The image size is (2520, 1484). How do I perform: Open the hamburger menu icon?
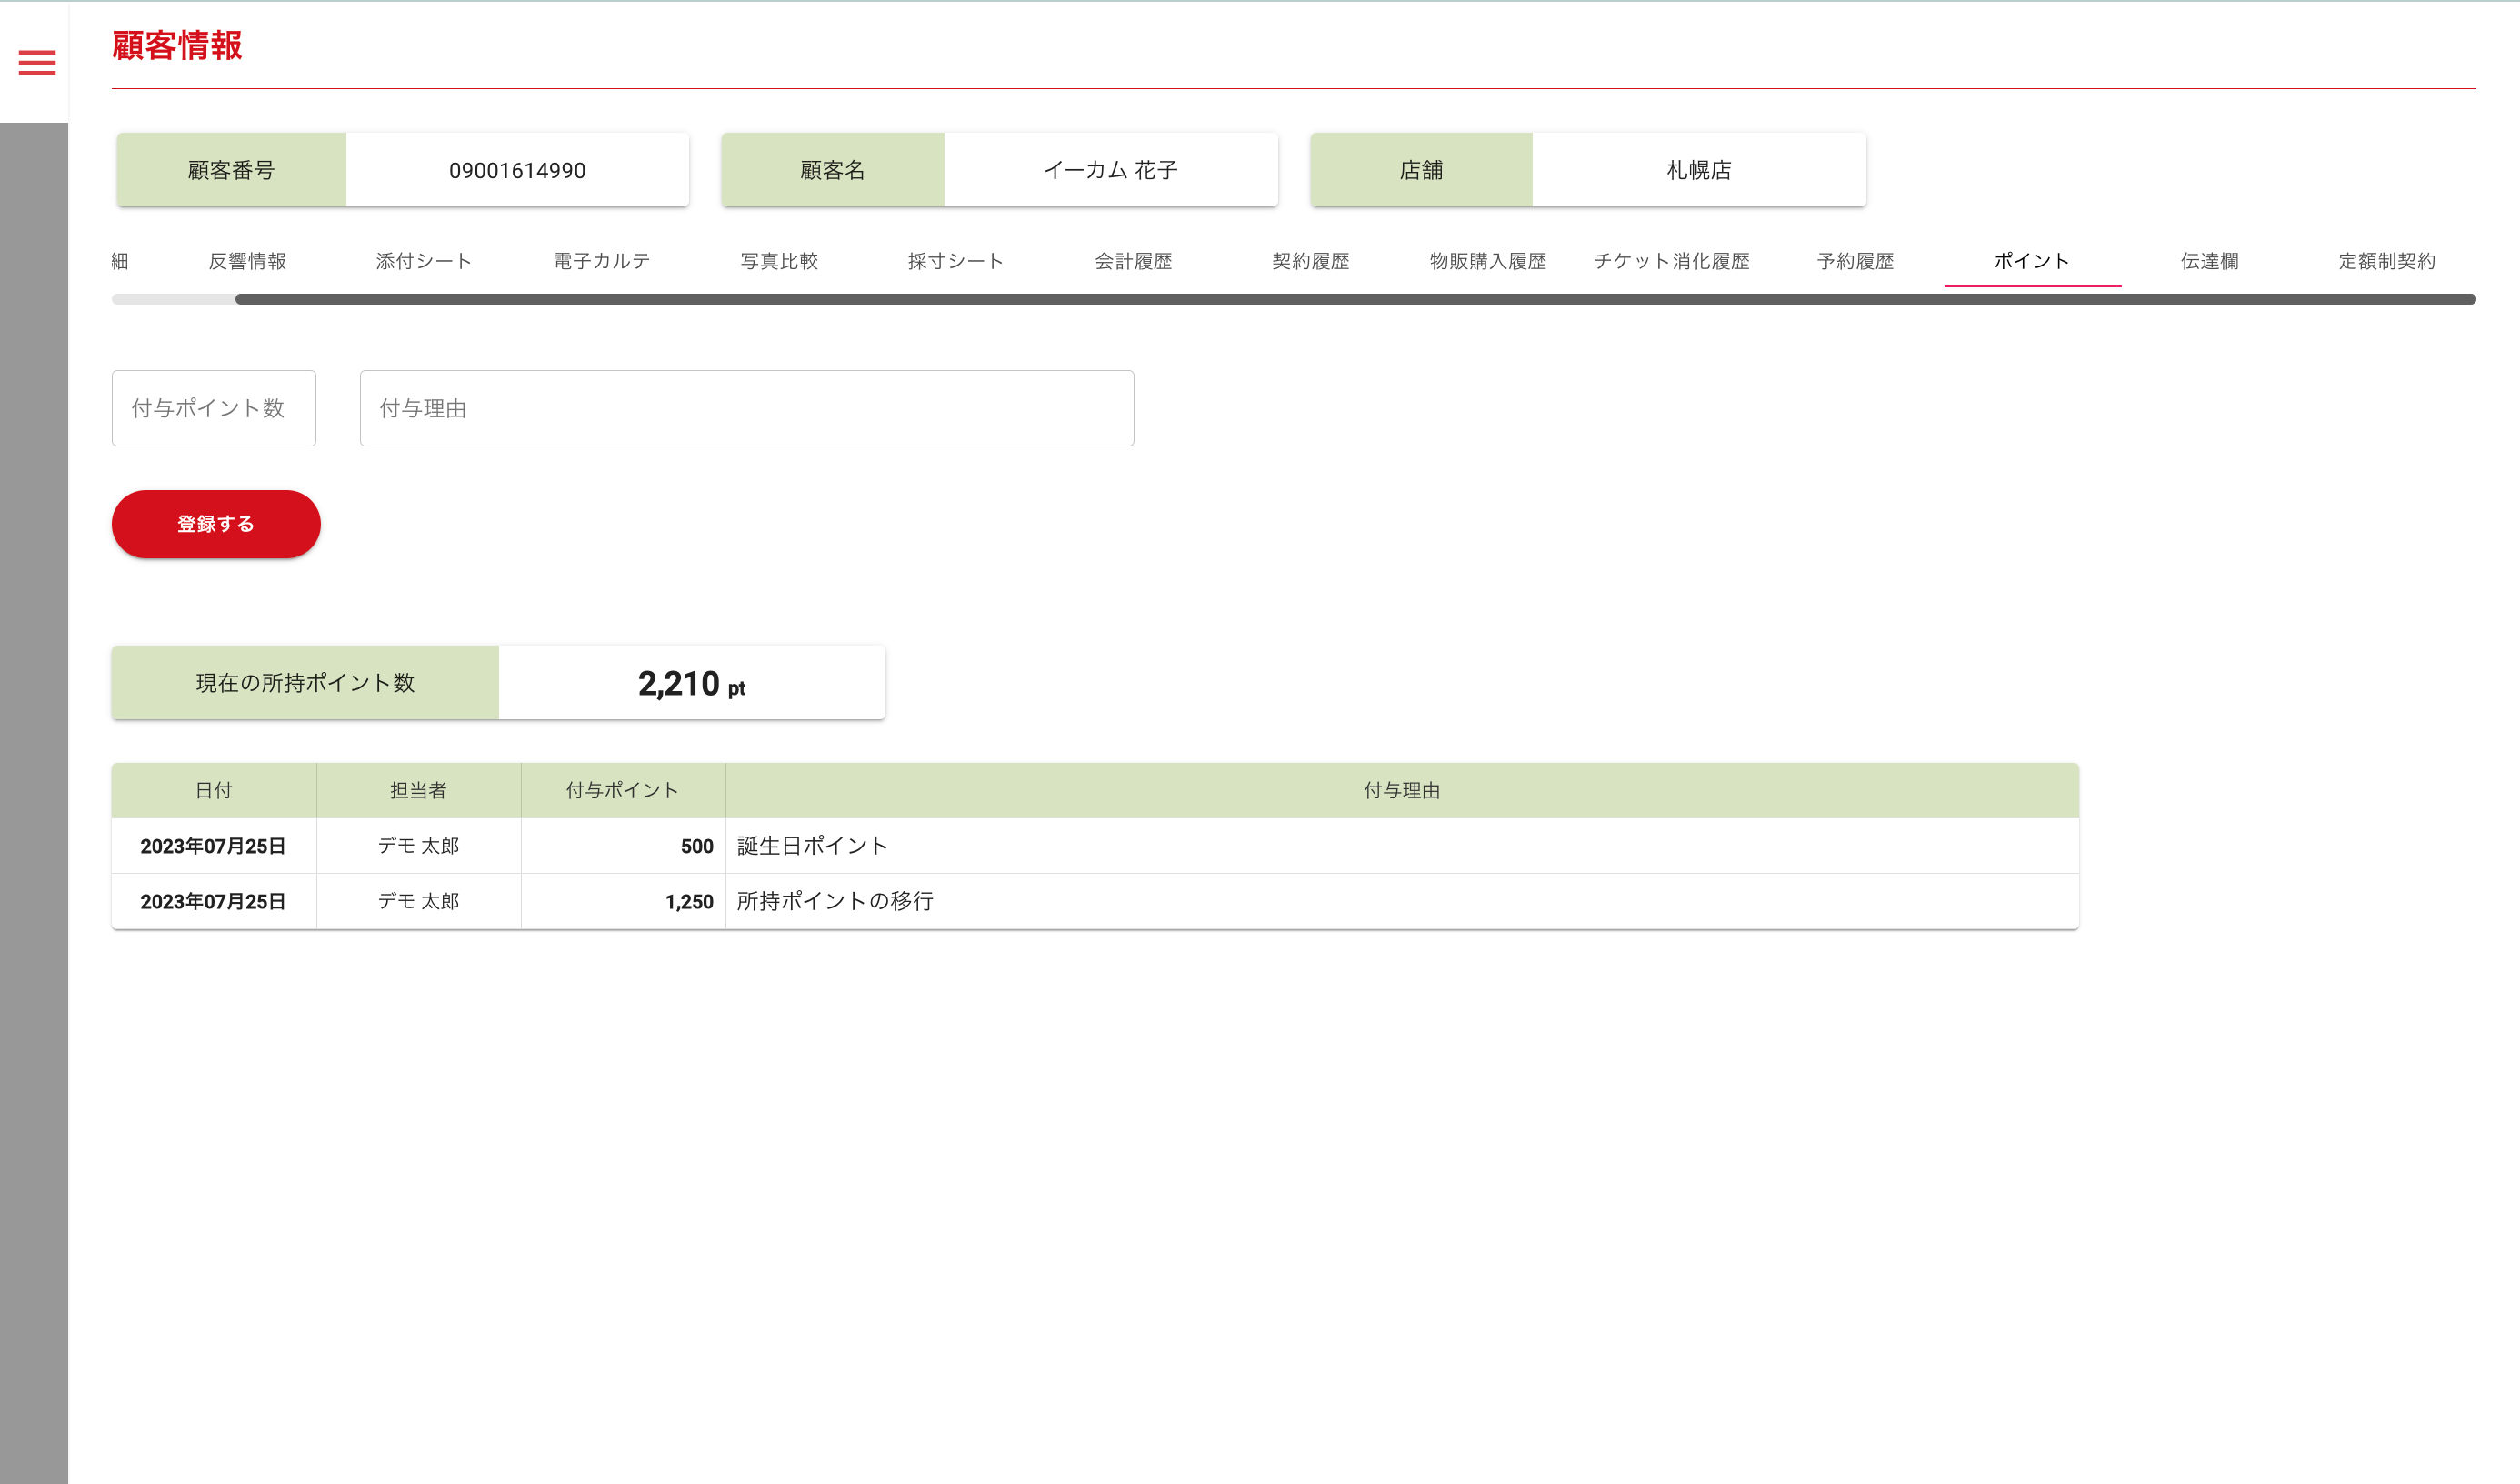pos(37,63)
